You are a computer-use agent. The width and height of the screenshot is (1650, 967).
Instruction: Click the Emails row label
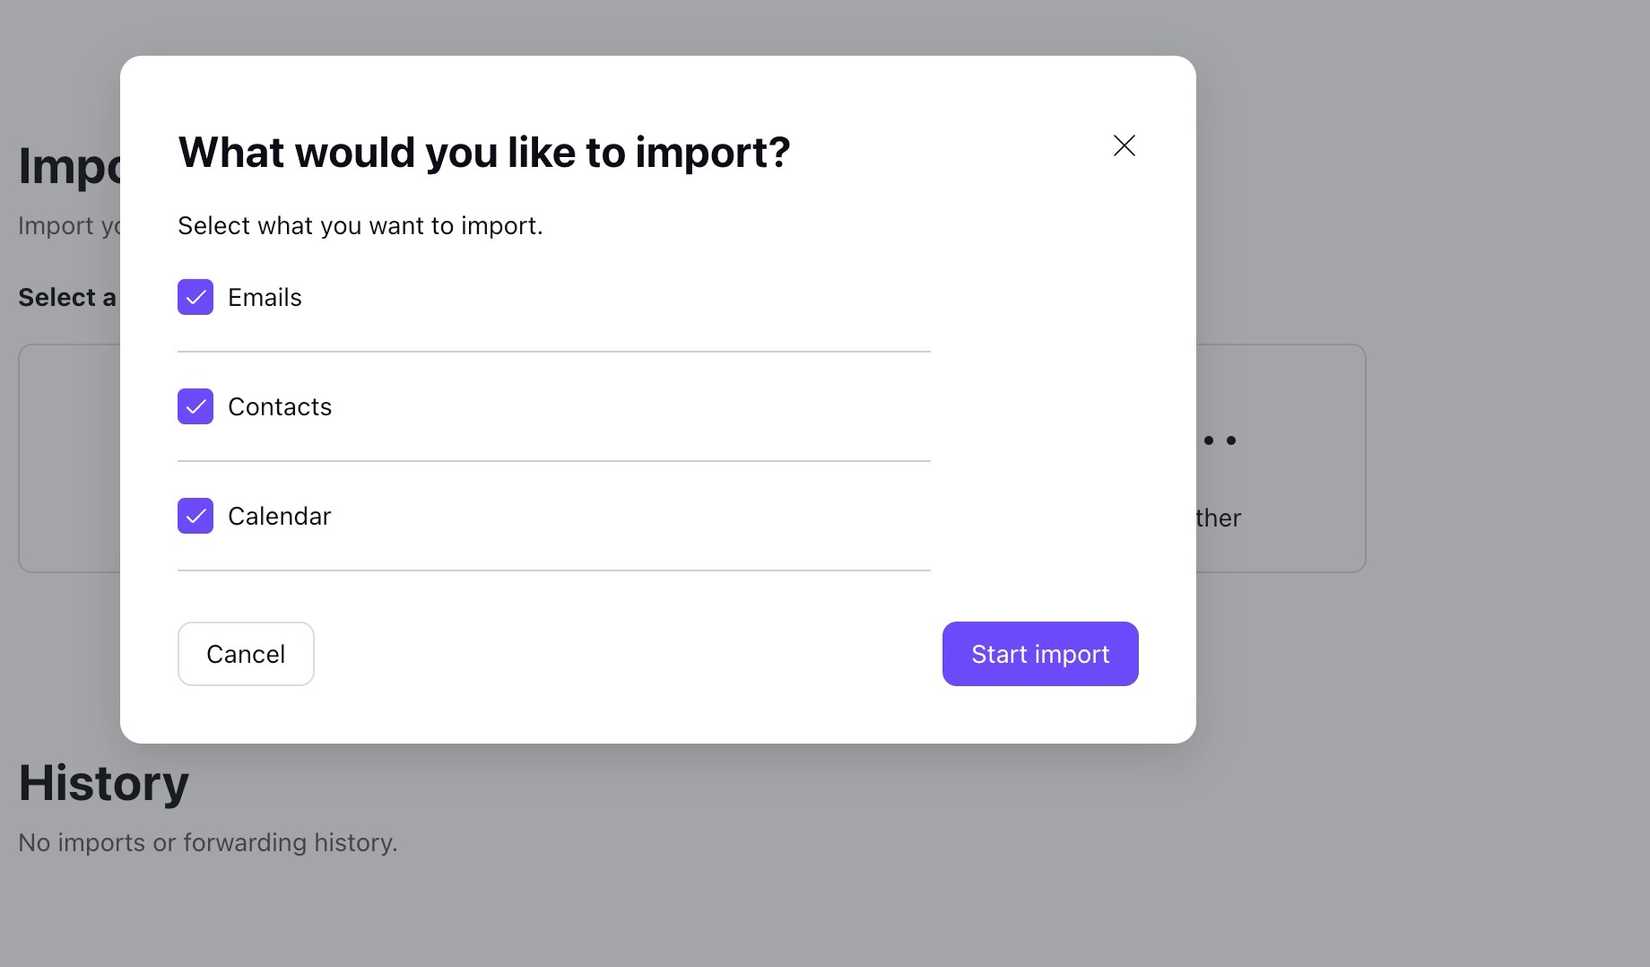265,297
